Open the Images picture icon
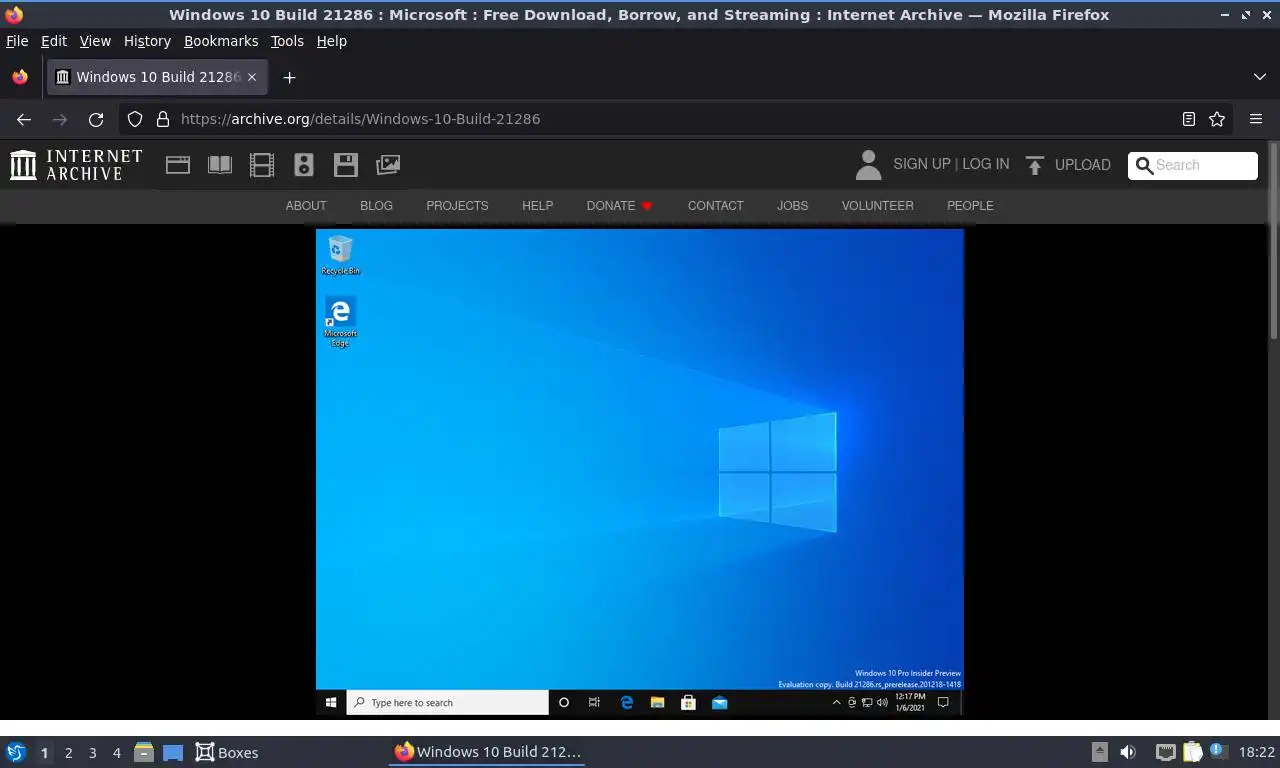Viewport: 1280px width, 768px height. tap(388, 165)
